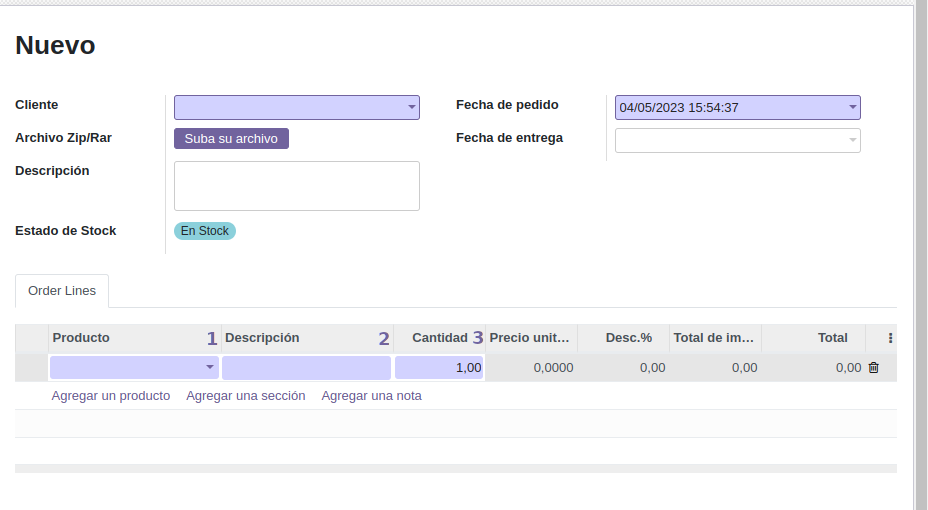Open column options three-dot menu

click(x=890, y=338)
